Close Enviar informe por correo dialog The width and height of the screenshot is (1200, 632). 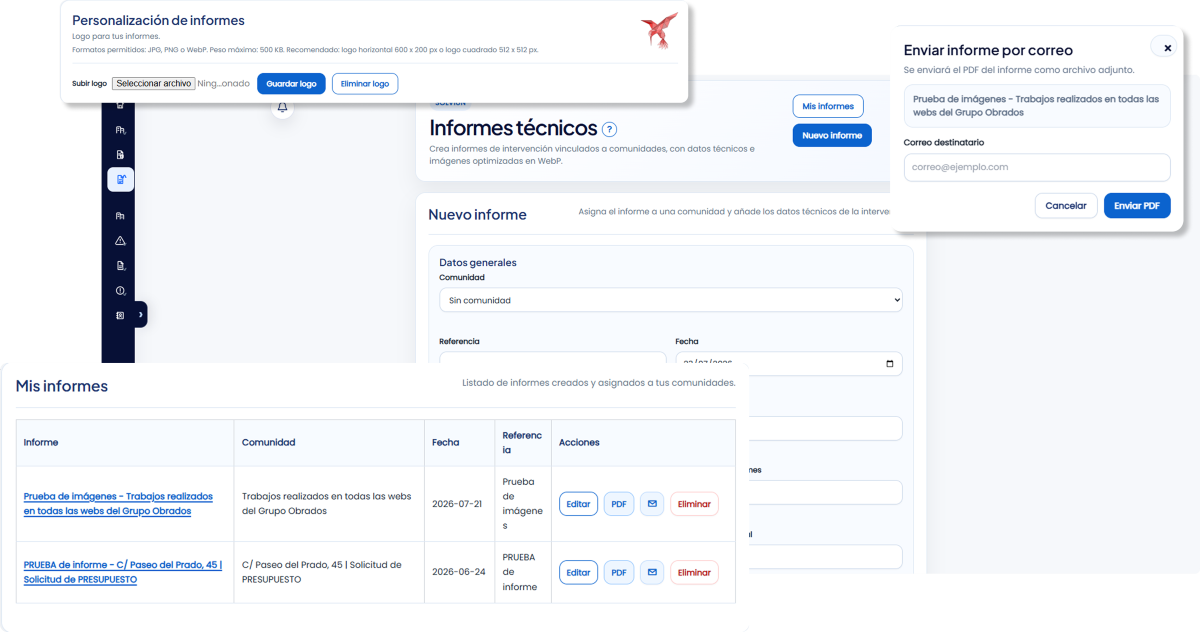pyautogui.click(x=1167, y=48)
